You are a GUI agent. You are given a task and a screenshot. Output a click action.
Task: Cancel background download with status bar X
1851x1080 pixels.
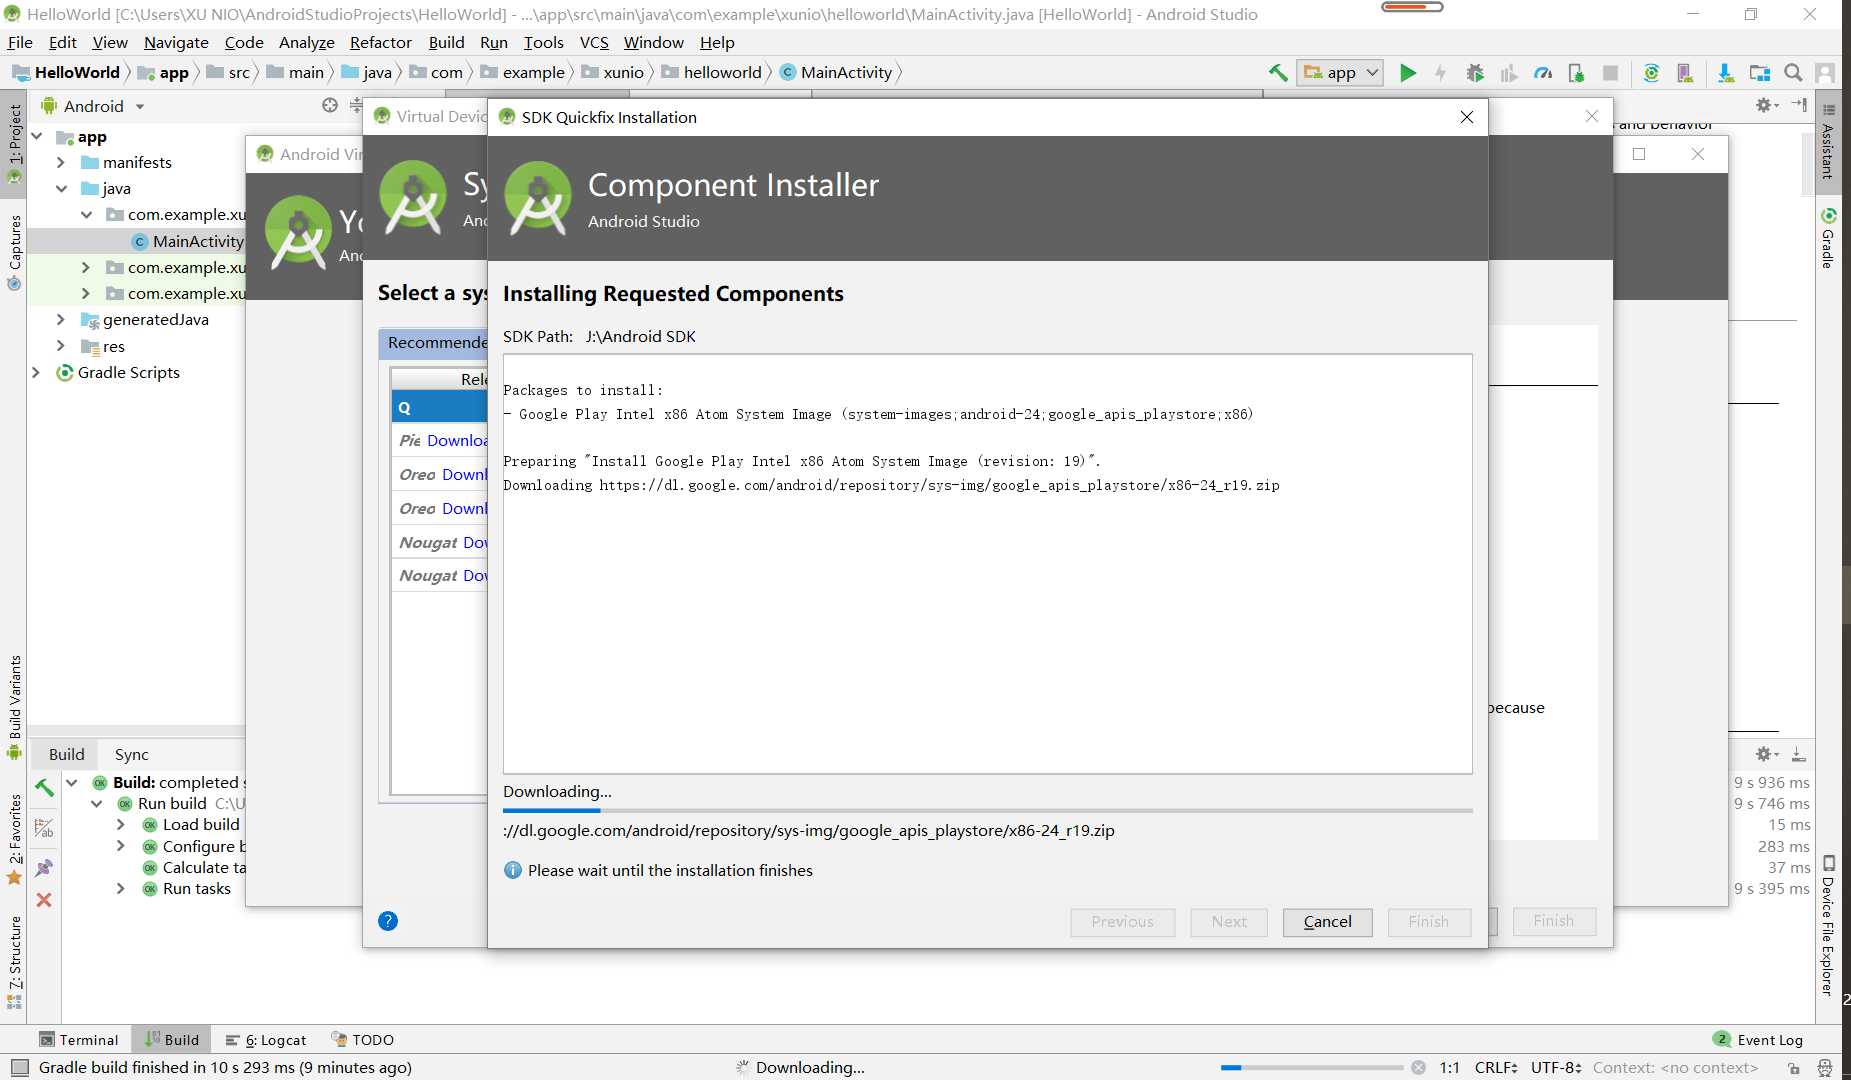pos(1418,1067)
